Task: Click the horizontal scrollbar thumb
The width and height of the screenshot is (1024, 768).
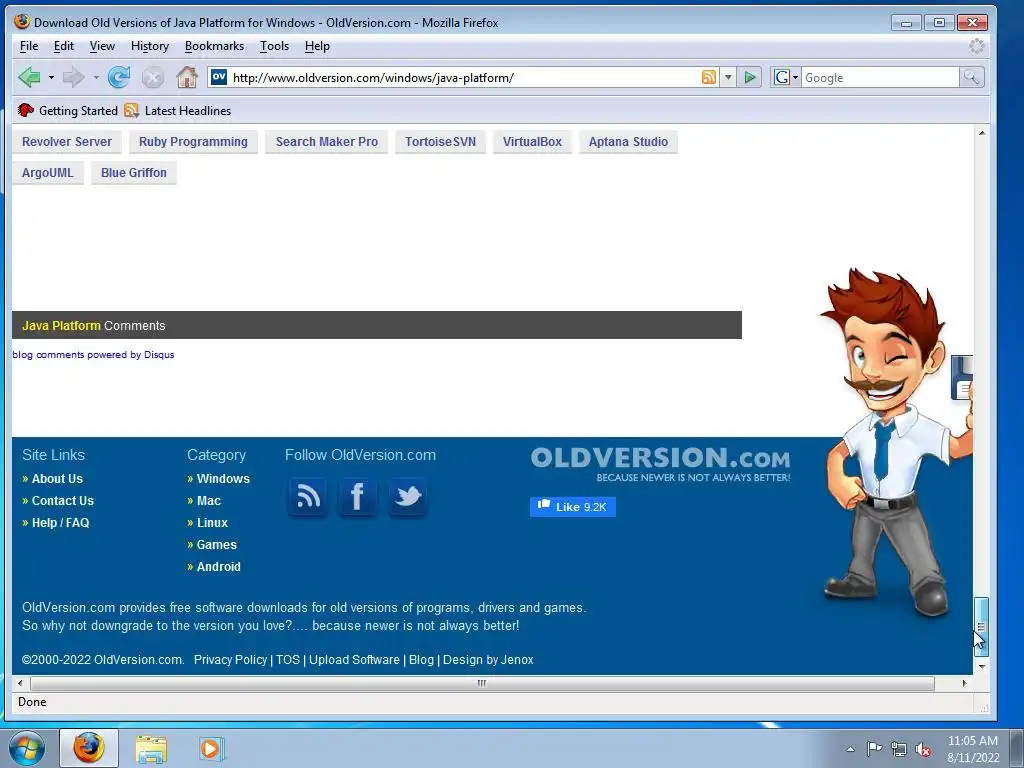Action: pos(483,683)
